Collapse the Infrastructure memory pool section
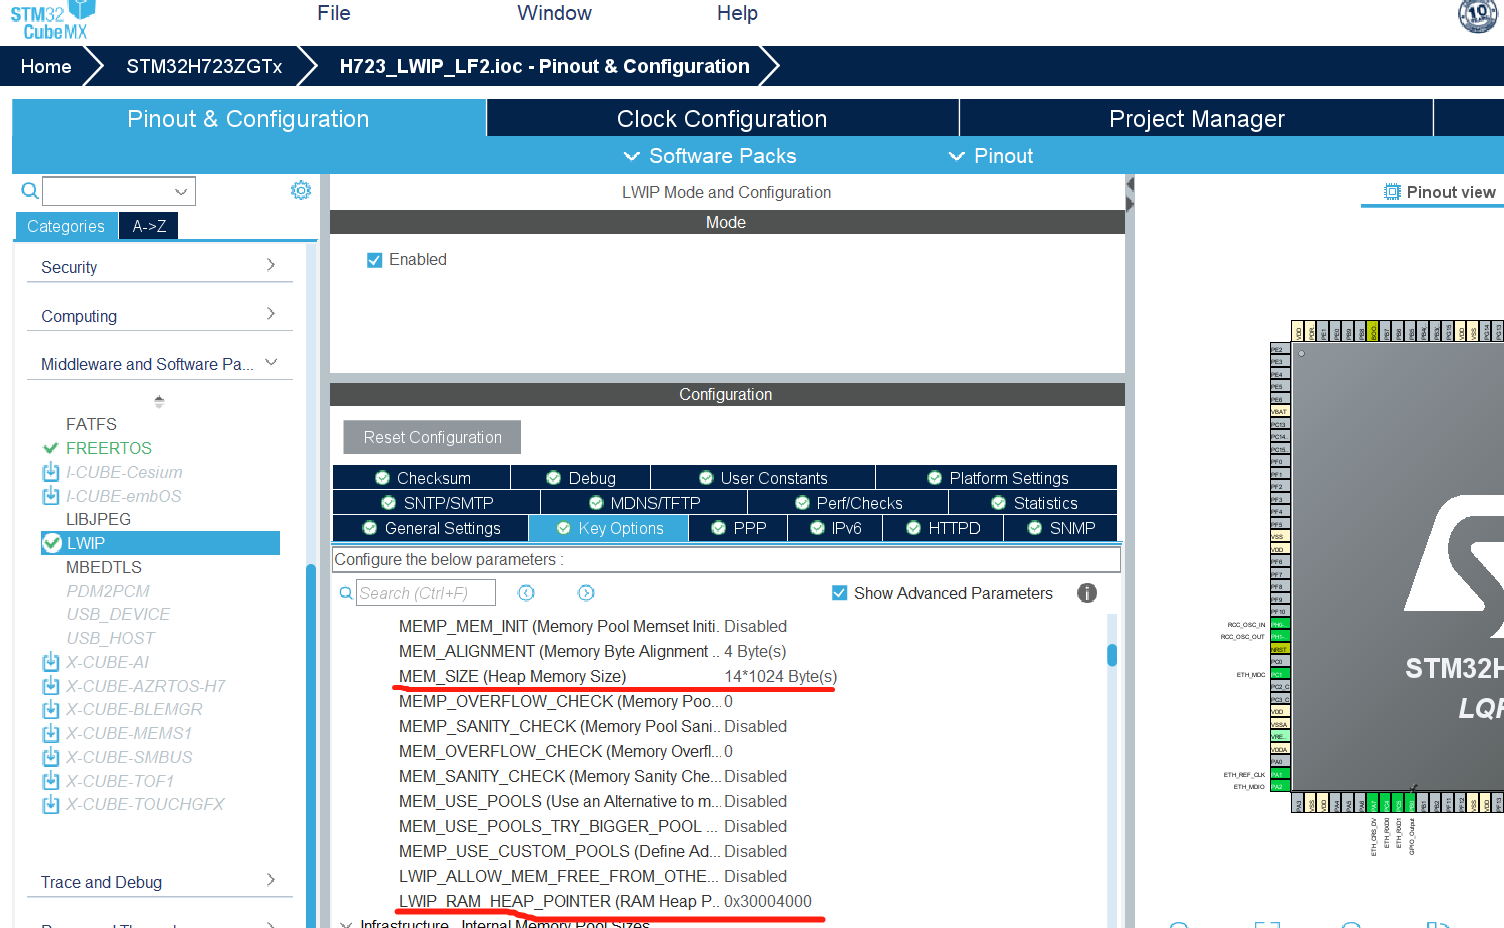Screen dimensions: 1504x928 point(346,923)
